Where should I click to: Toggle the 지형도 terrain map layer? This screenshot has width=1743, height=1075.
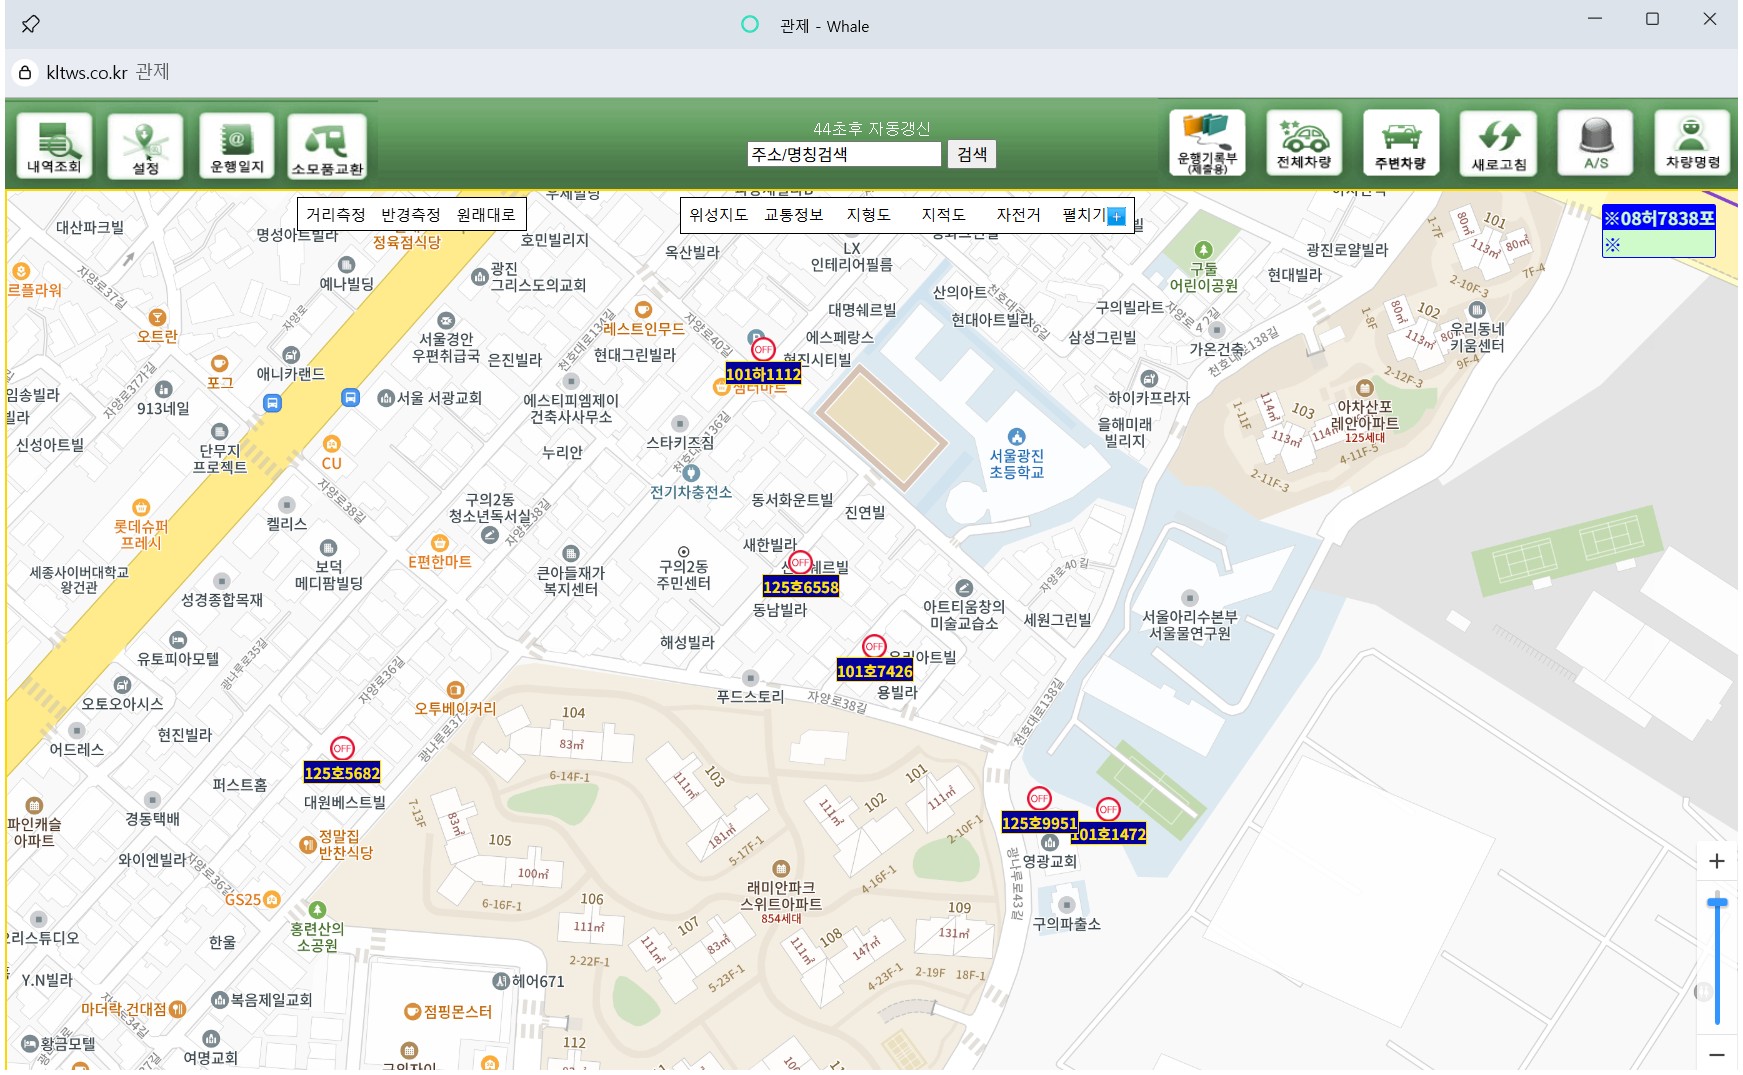tap(868, 215)
